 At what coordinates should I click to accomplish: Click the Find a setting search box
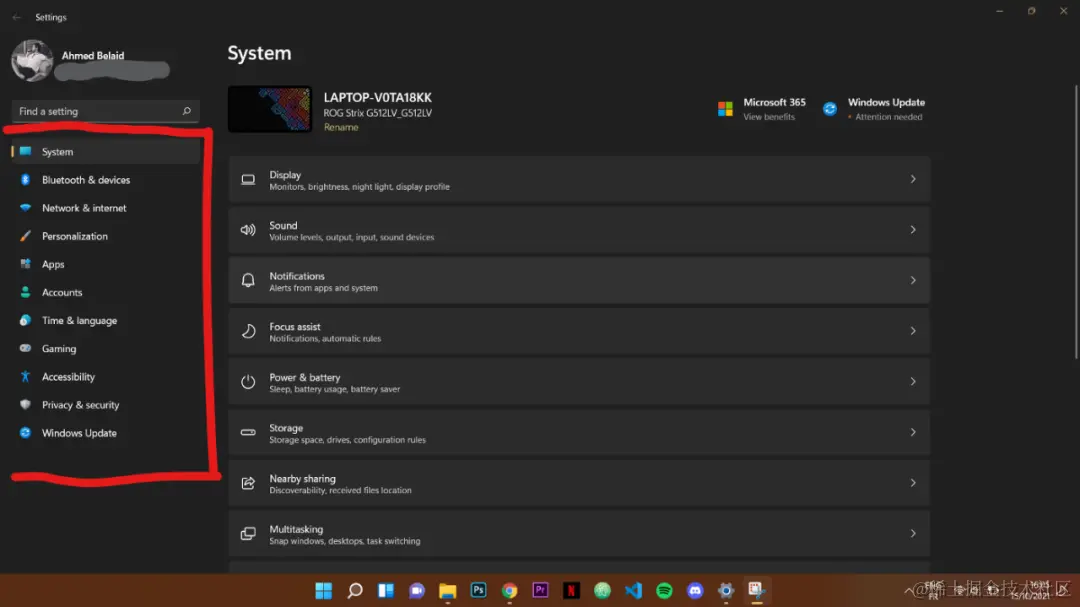[105, 111]
